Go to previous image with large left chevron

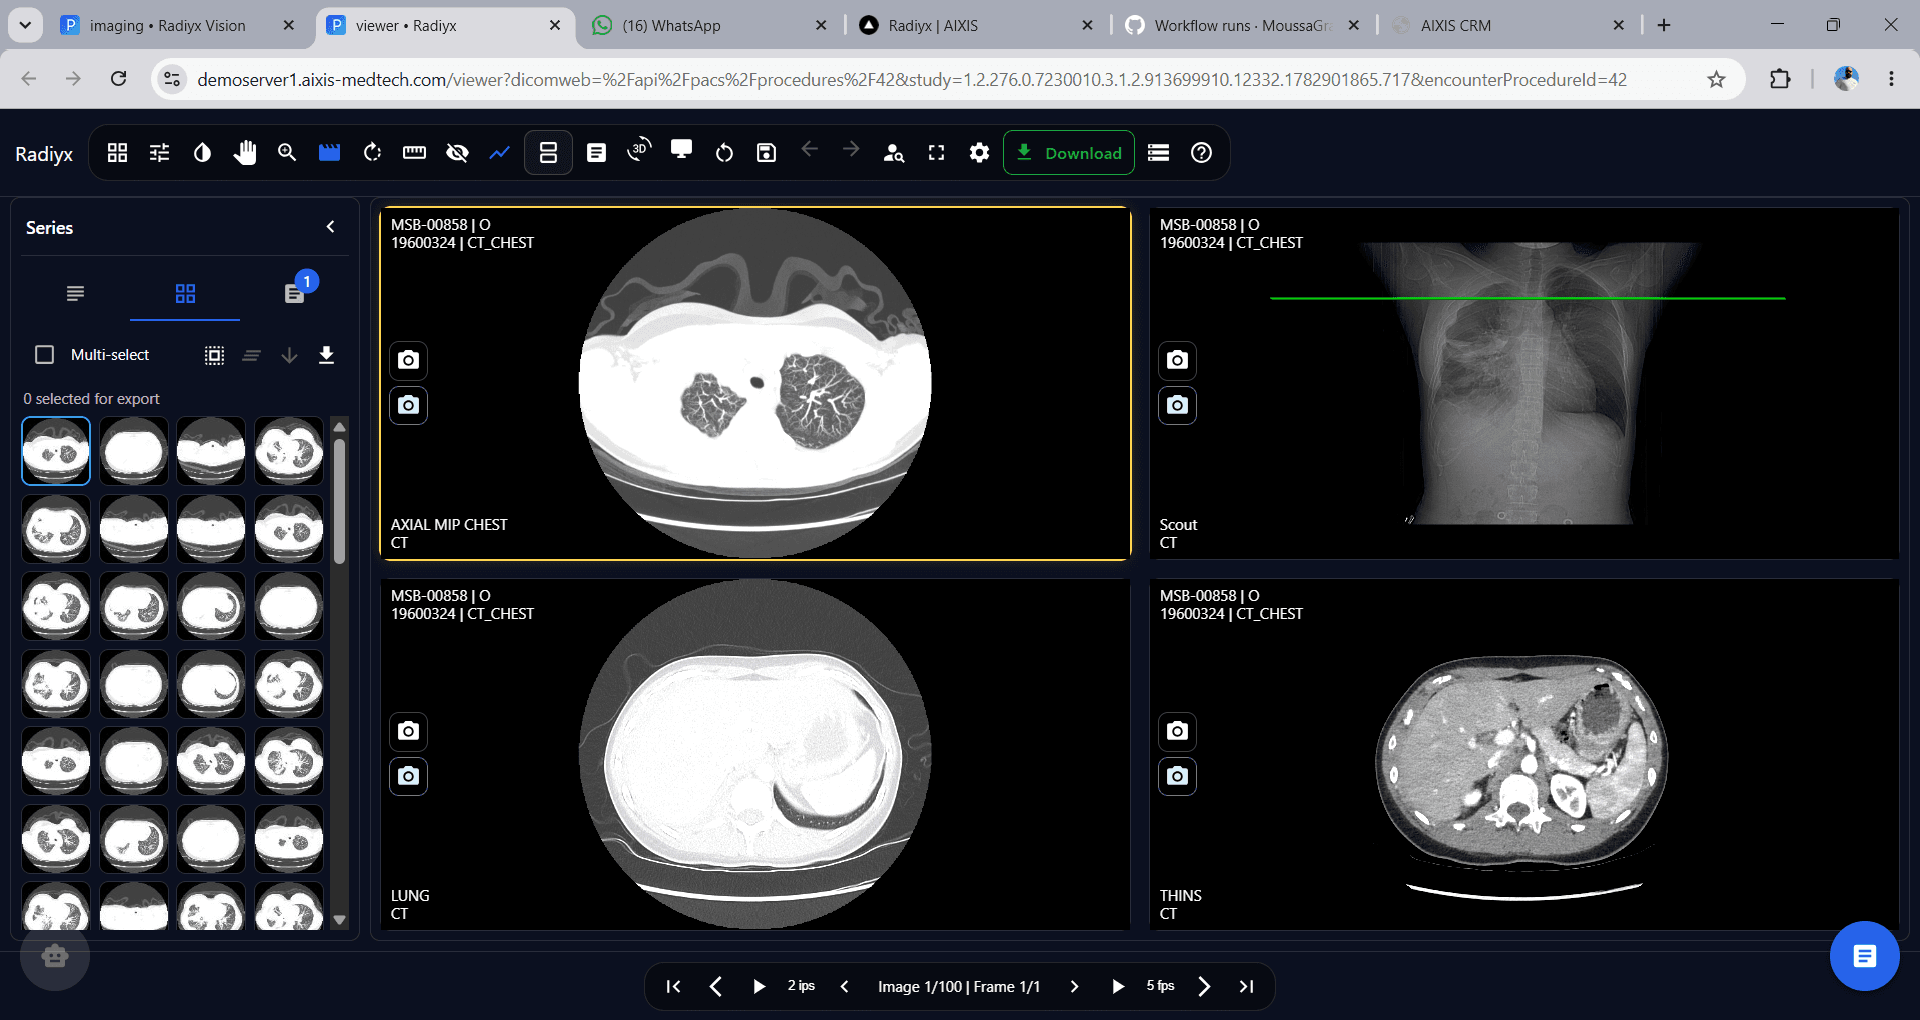coord(715,986)
